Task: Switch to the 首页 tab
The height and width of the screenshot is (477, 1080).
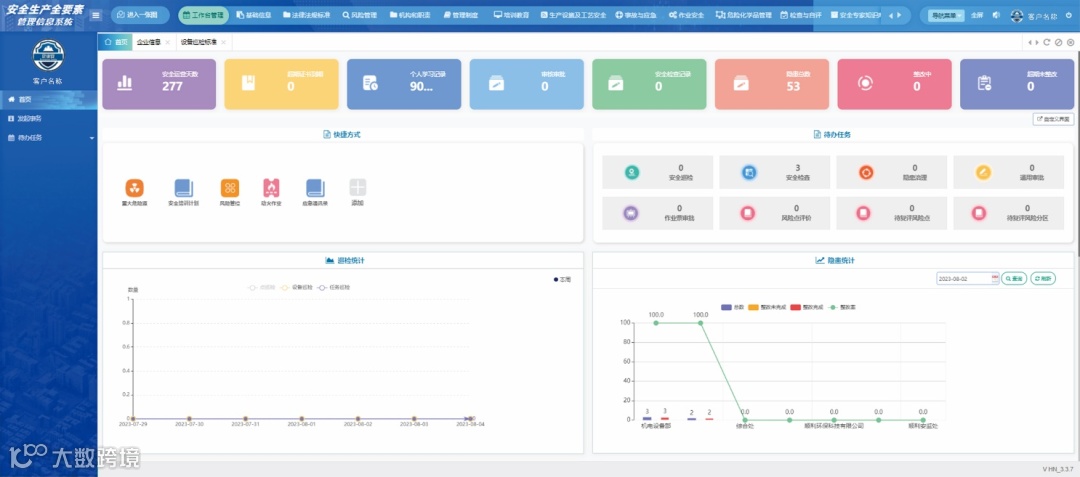Action: (116, 42)
